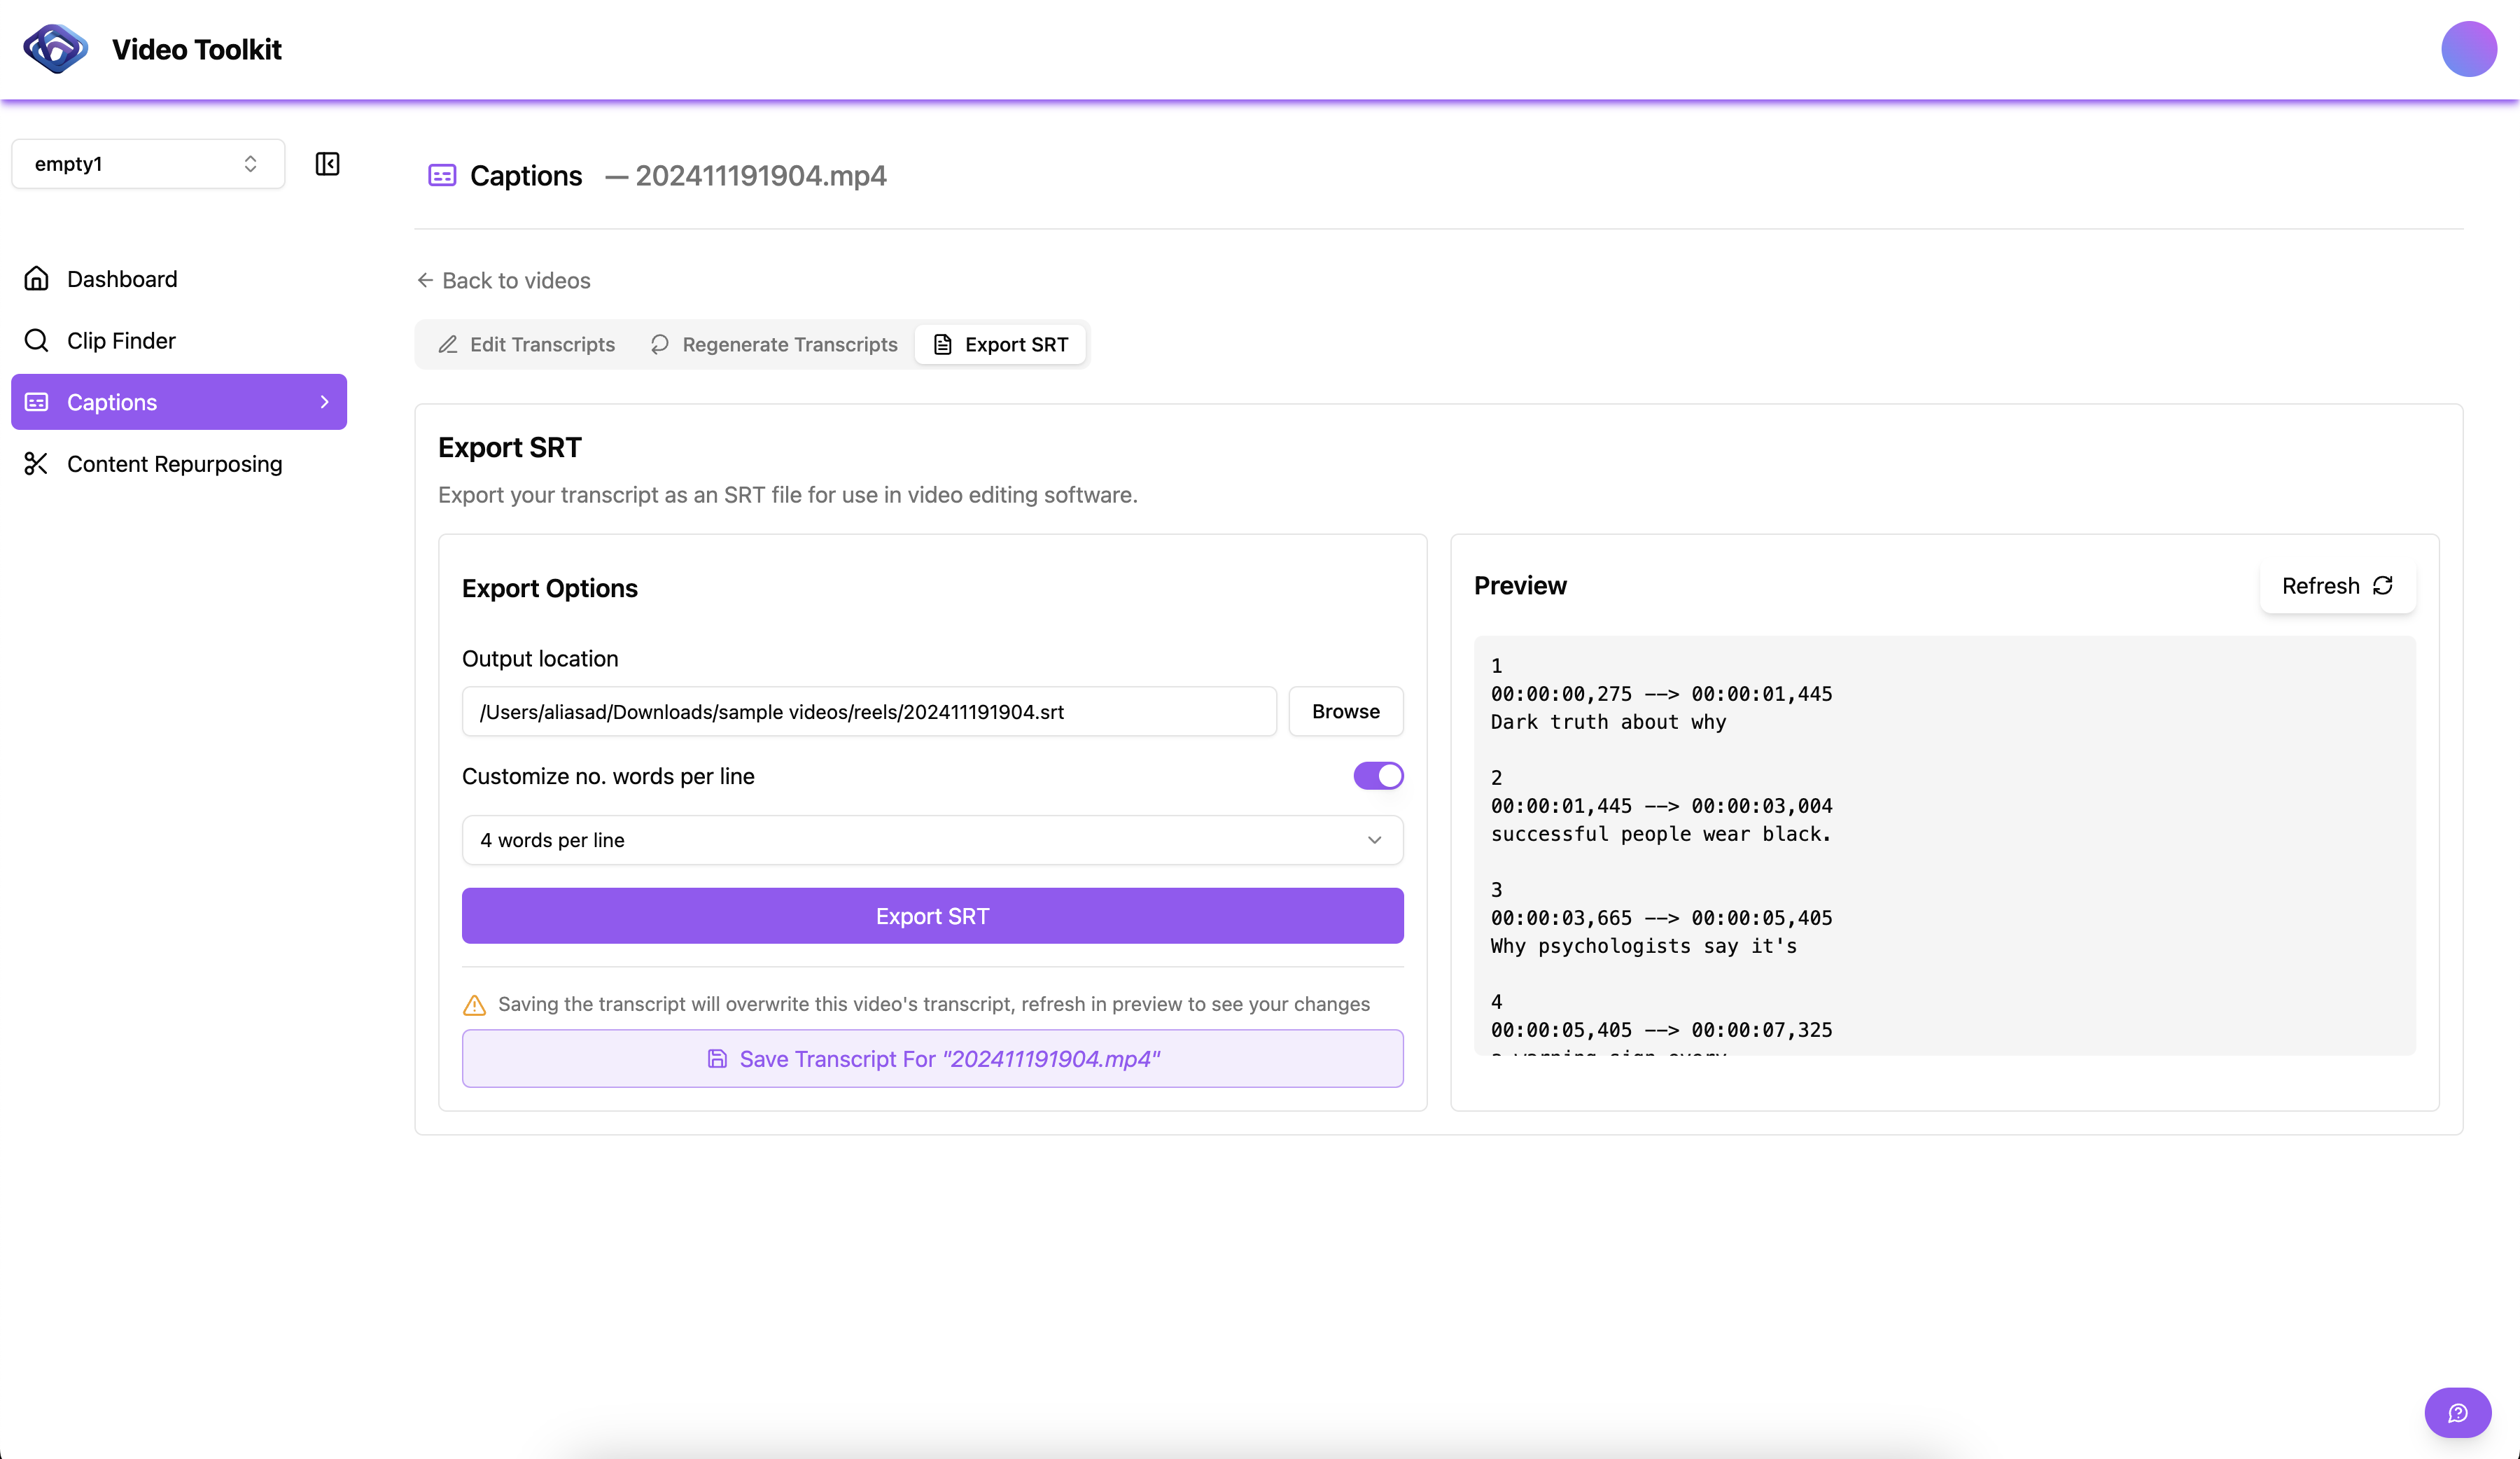Switch to the Regenerate Transcripts tab
Image resolution: width=2520 pixels, height=1459 pixels.
[774, 345]
